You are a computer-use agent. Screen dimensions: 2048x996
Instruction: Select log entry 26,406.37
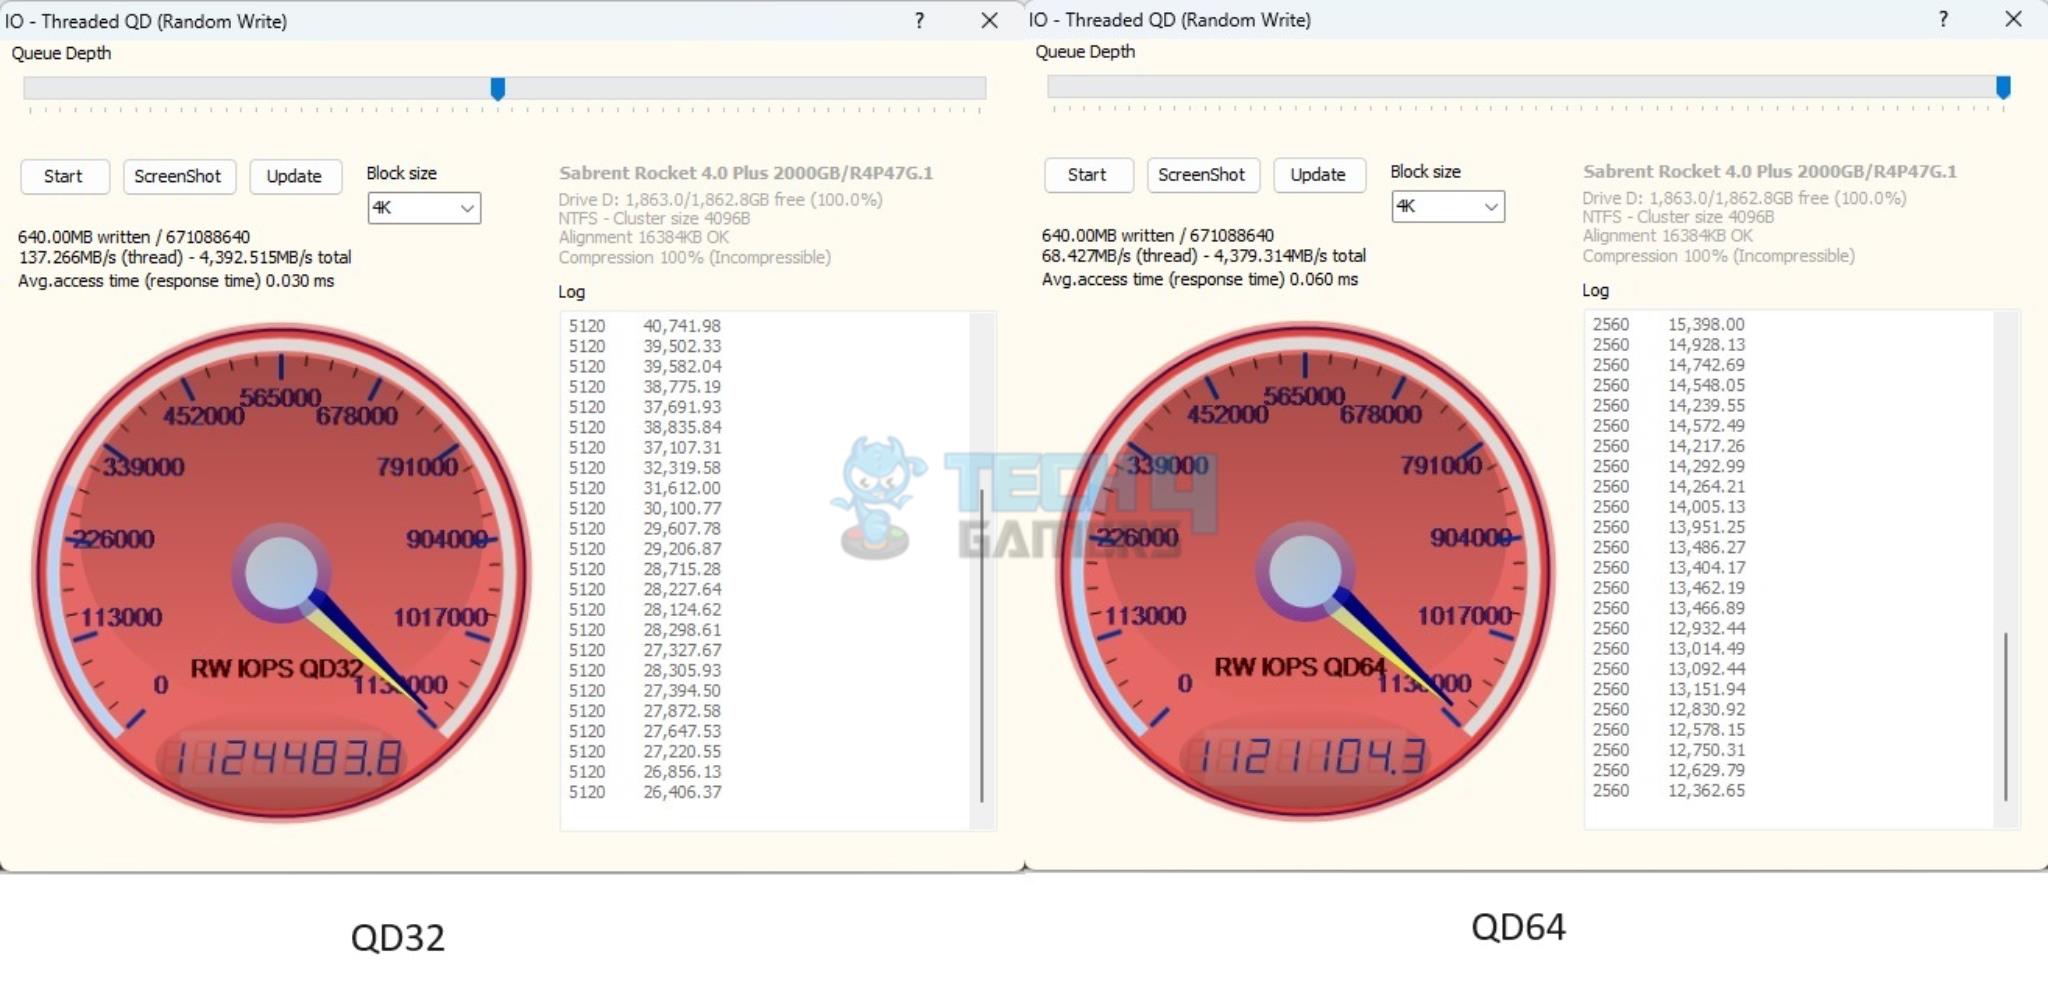tap(682, 792)
